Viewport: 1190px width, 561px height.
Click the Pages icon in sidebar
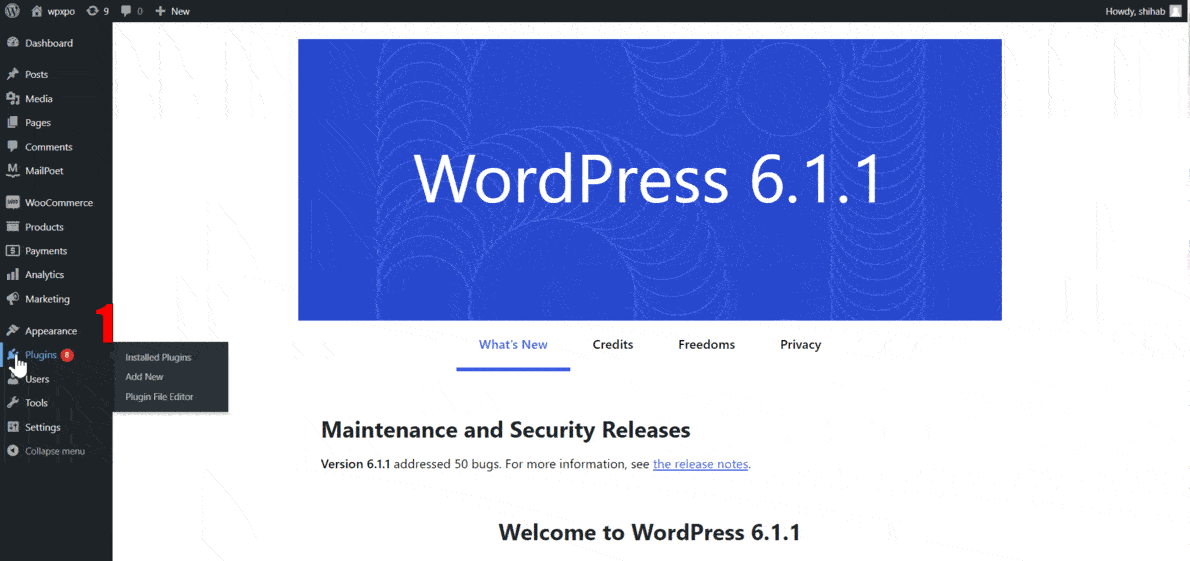pos(12,122)
